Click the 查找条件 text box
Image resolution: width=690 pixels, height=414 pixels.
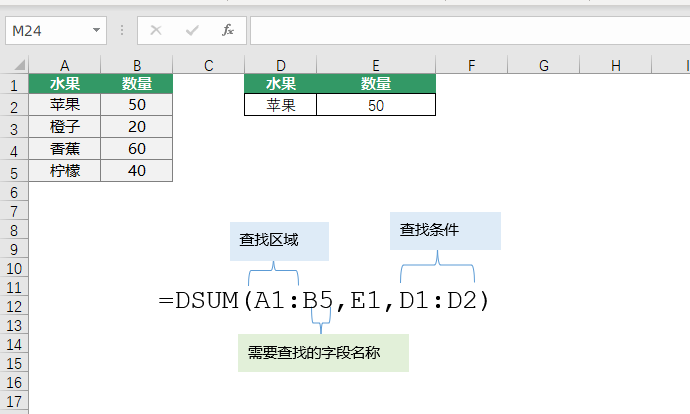click(445, 231)
